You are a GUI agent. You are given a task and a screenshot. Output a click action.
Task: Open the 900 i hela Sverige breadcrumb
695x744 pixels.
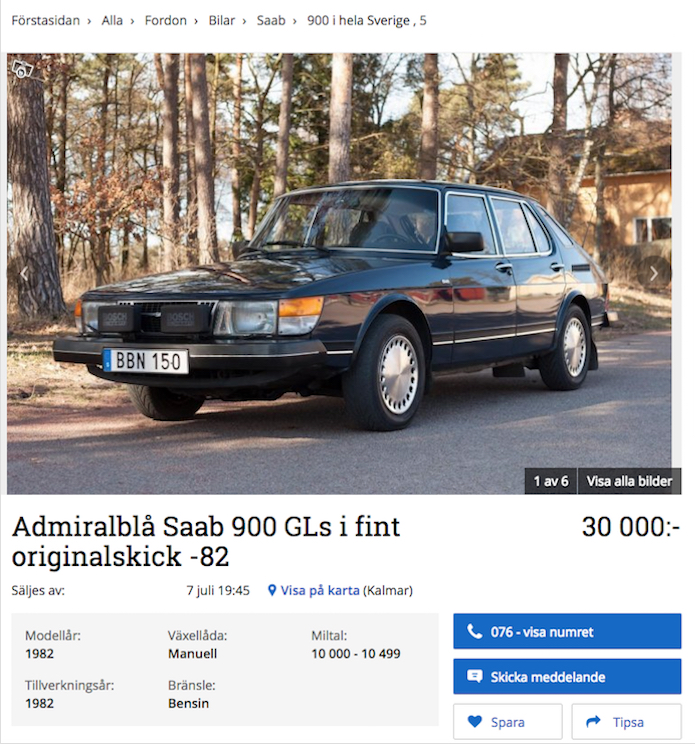(366, 20)
